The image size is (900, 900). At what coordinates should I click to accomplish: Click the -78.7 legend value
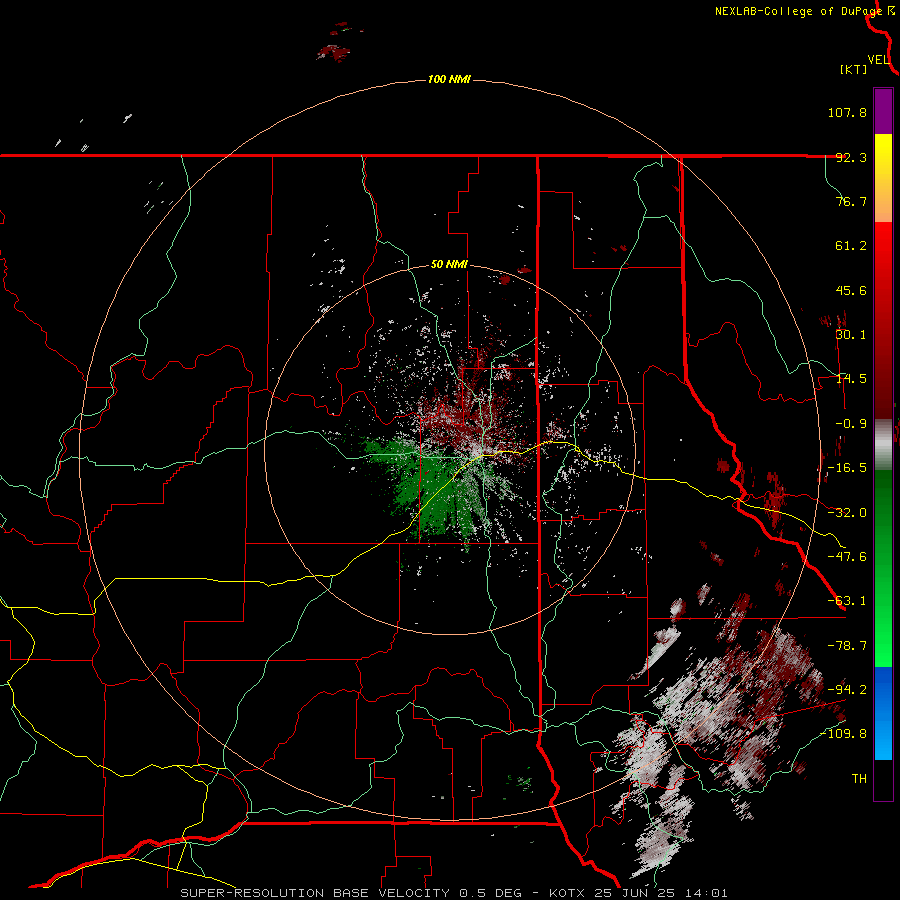847,646
